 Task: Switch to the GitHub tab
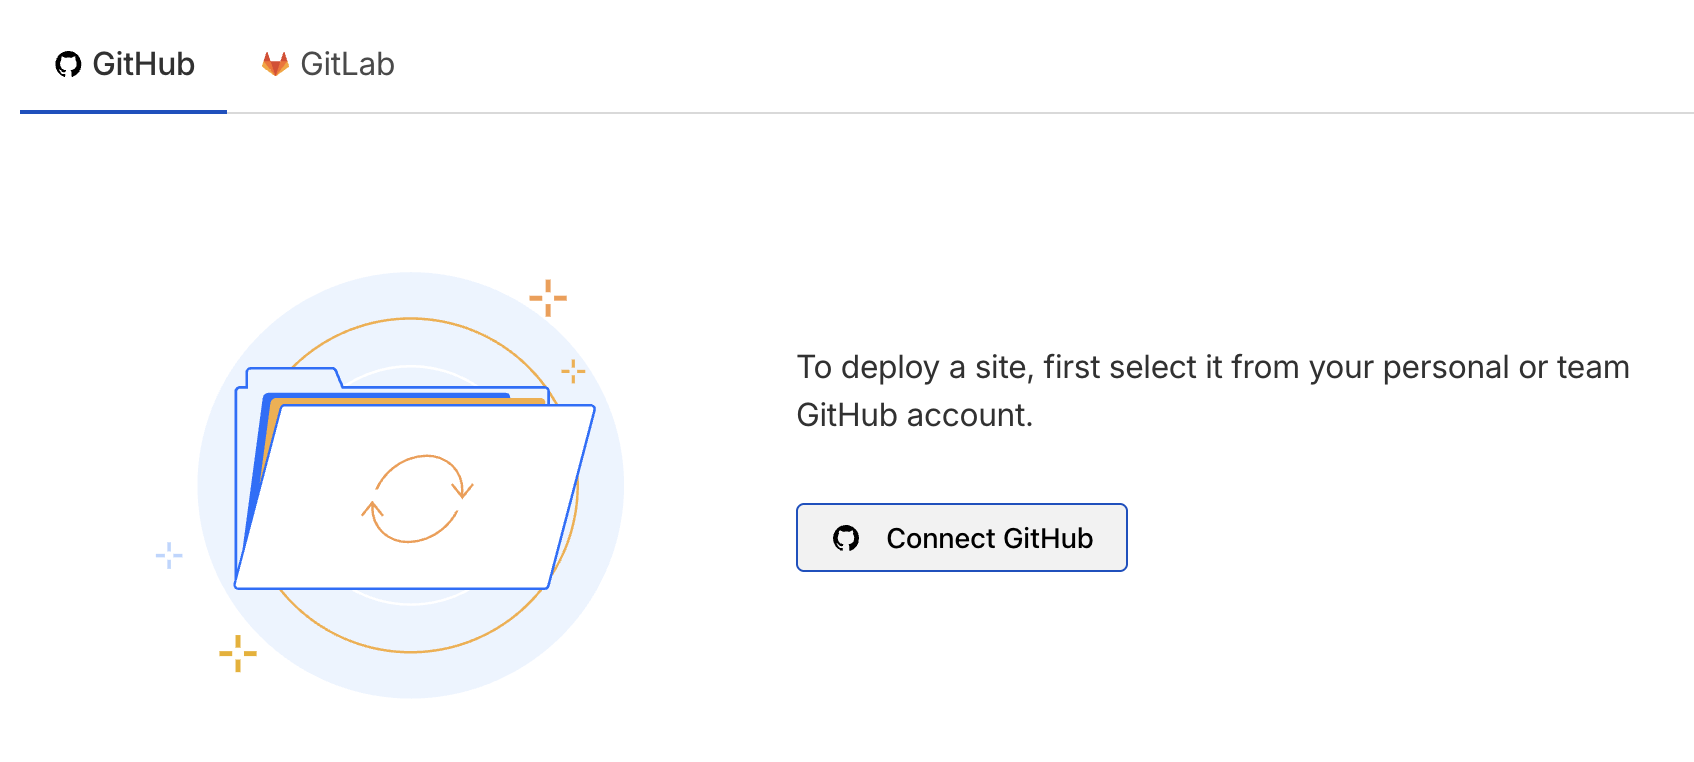click(124, 64)
